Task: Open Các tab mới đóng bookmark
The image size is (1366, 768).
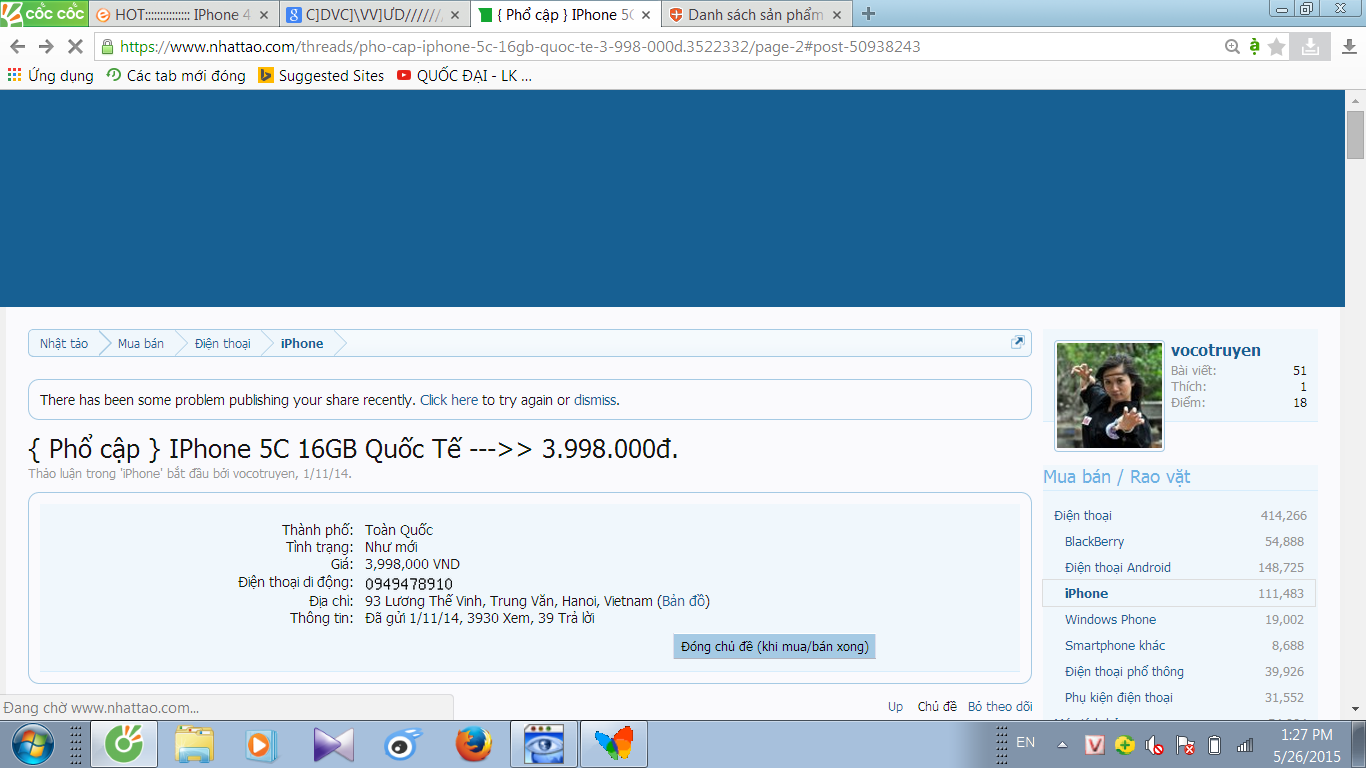Action: pyautogui.click(x=175, y=75)
